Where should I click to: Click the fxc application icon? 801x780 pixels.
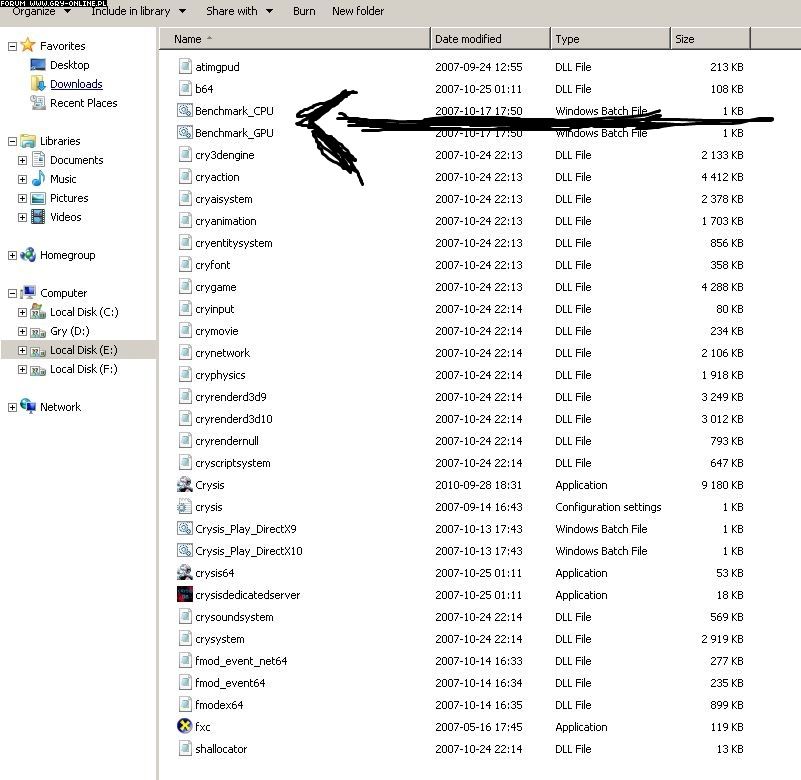pyautogui.click(x=184, y=726)
